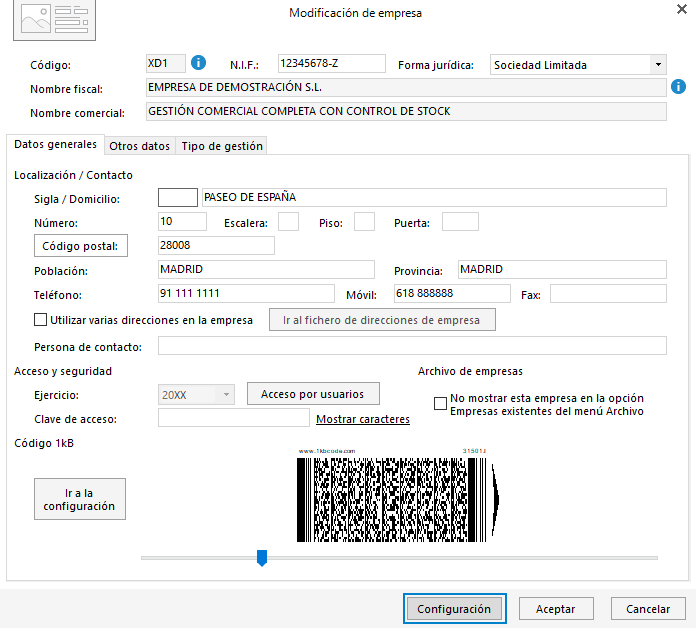The width and height of the screenshot is (696, 628).
Task: Click the Escalera input box
Action: [x=289, y=221]
